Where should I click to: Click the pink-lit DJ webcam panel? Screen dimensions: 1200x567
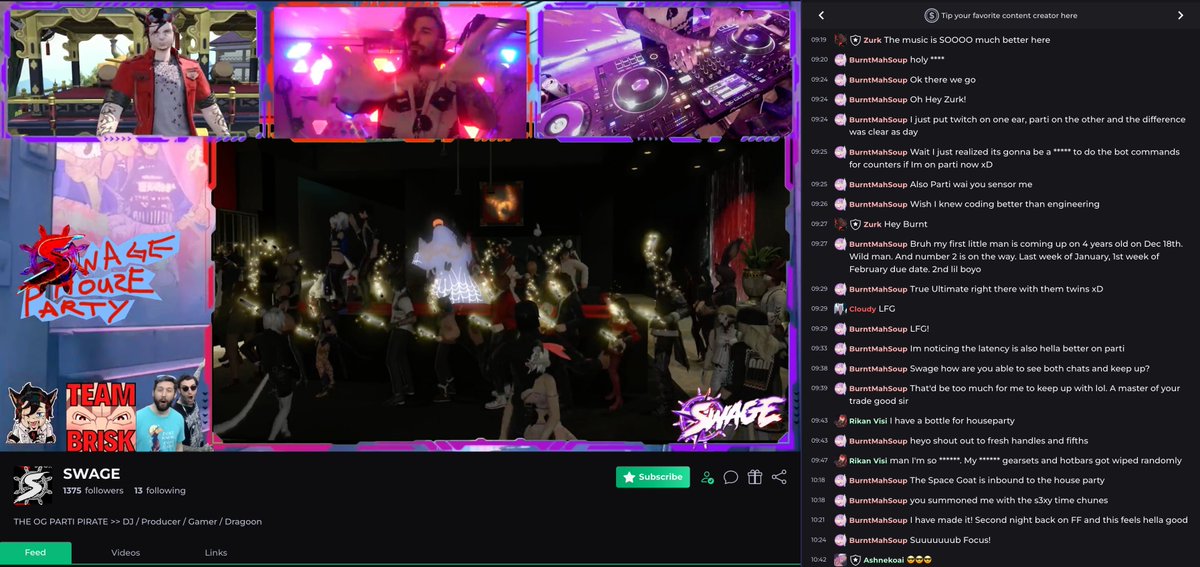pyautogui.click(x=402, y=70)
